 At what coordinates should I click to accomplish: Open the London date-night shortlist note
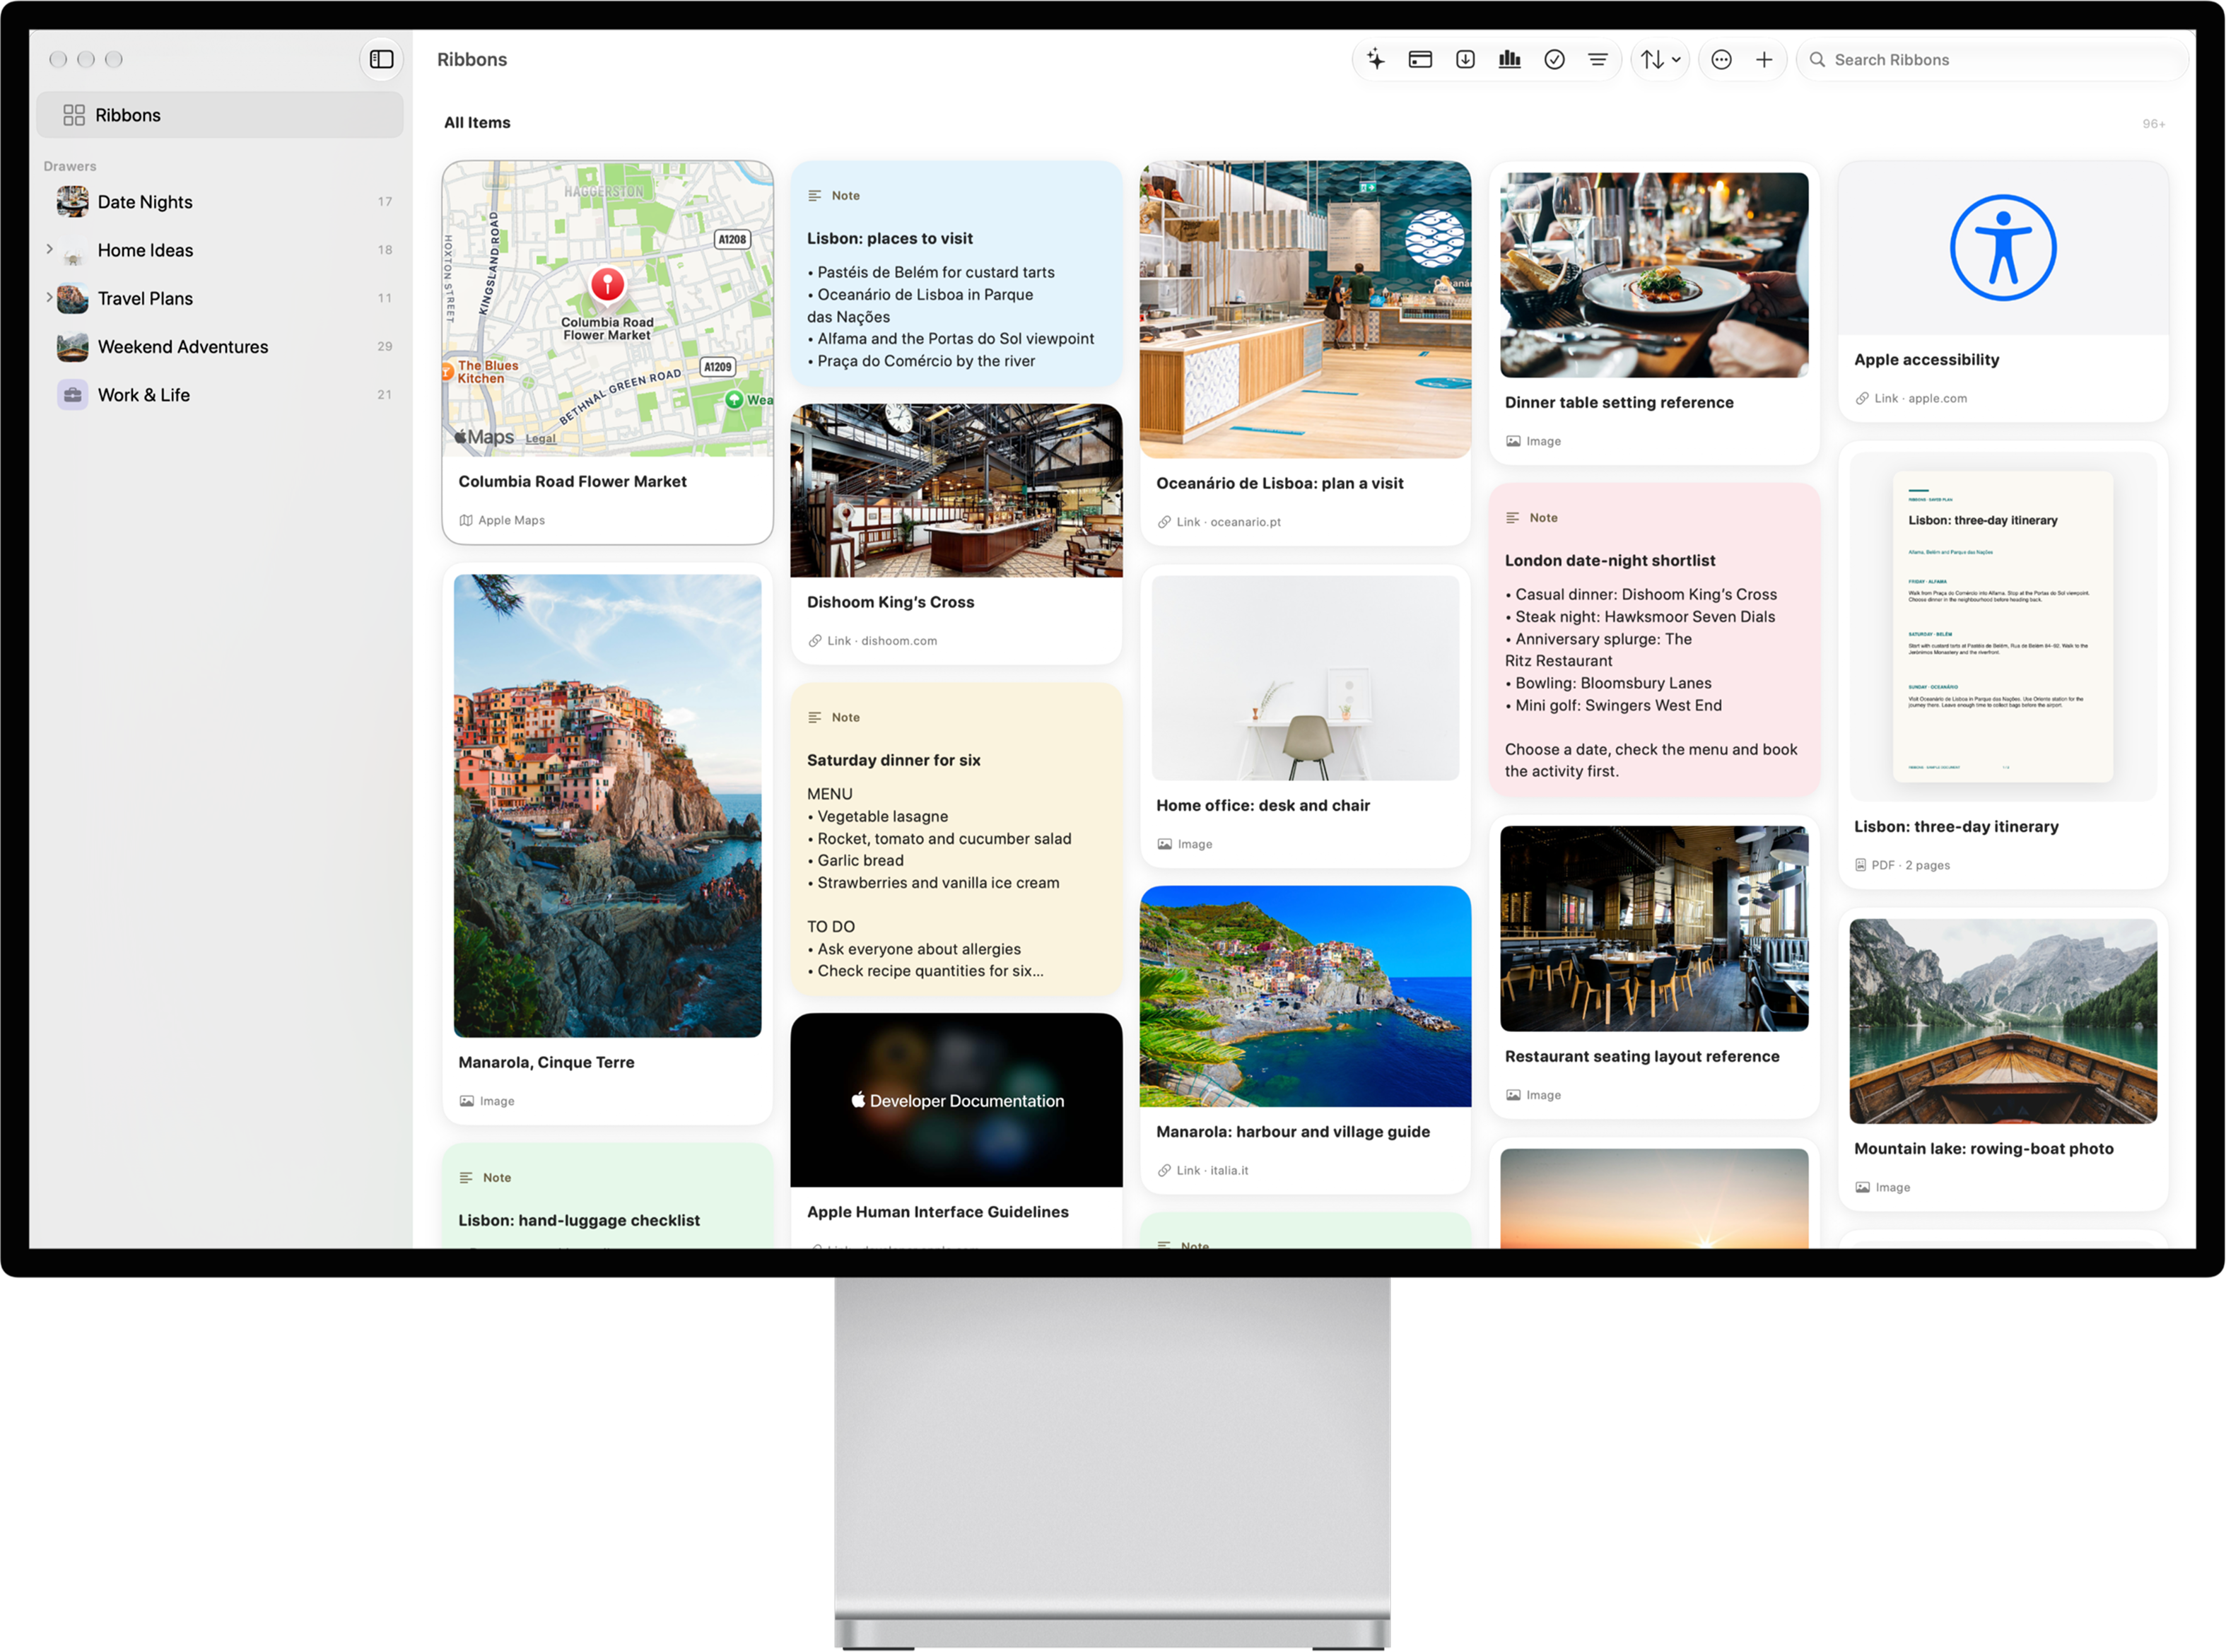pos(1654,640)
